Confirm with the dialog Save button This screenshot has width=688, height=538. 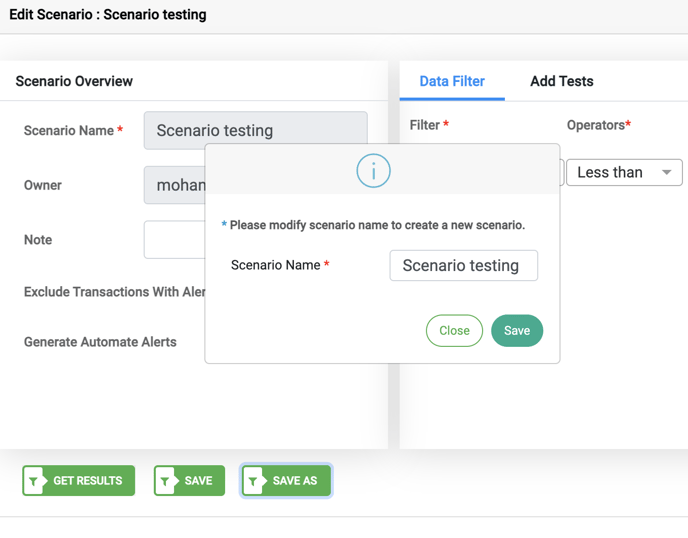(x=517, y=330)
